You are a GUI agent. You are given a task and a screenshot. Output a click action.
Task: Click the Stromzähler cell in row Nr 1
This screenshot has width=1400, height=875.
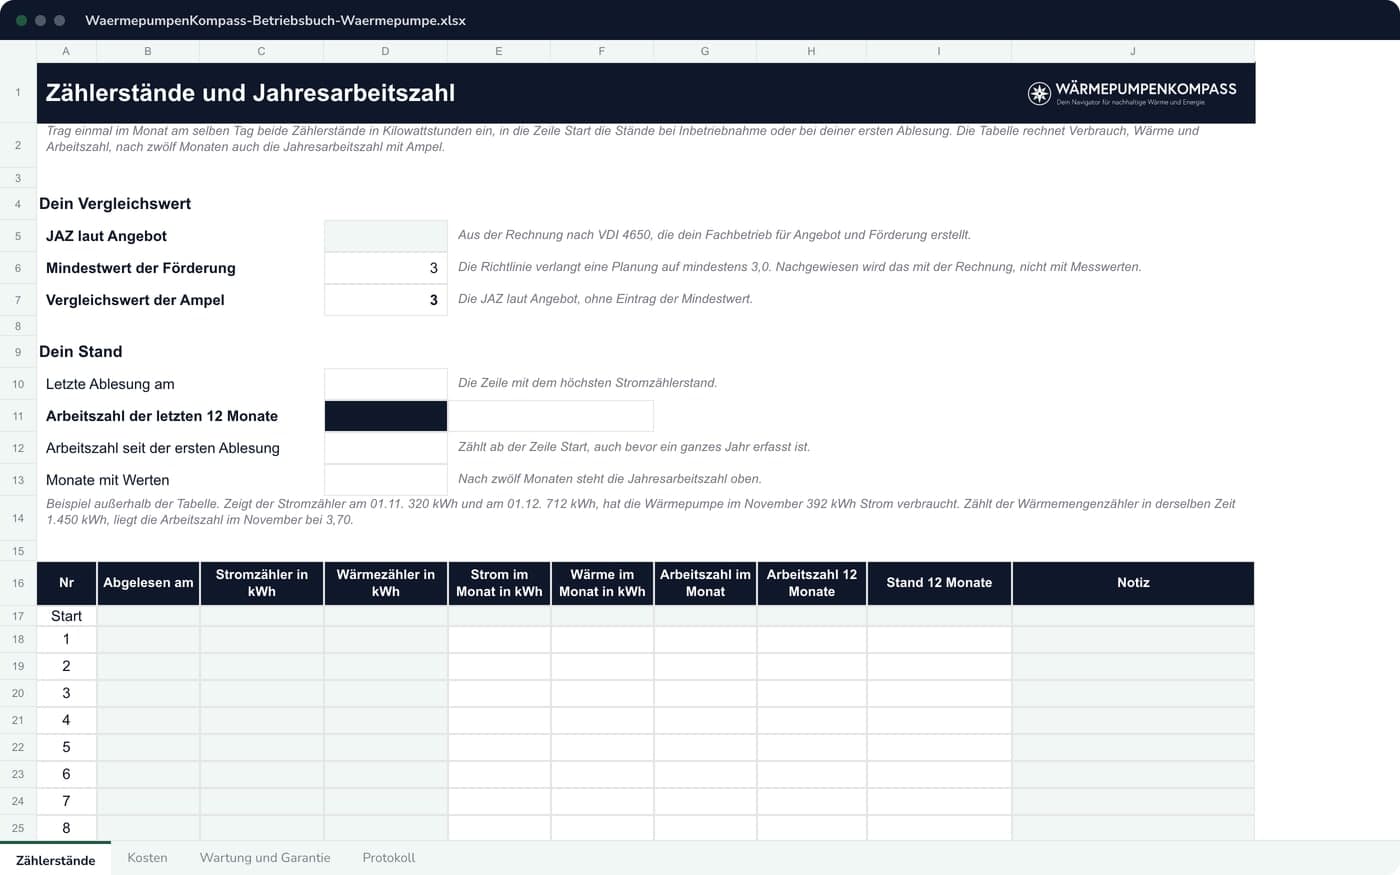click(262, 639)
